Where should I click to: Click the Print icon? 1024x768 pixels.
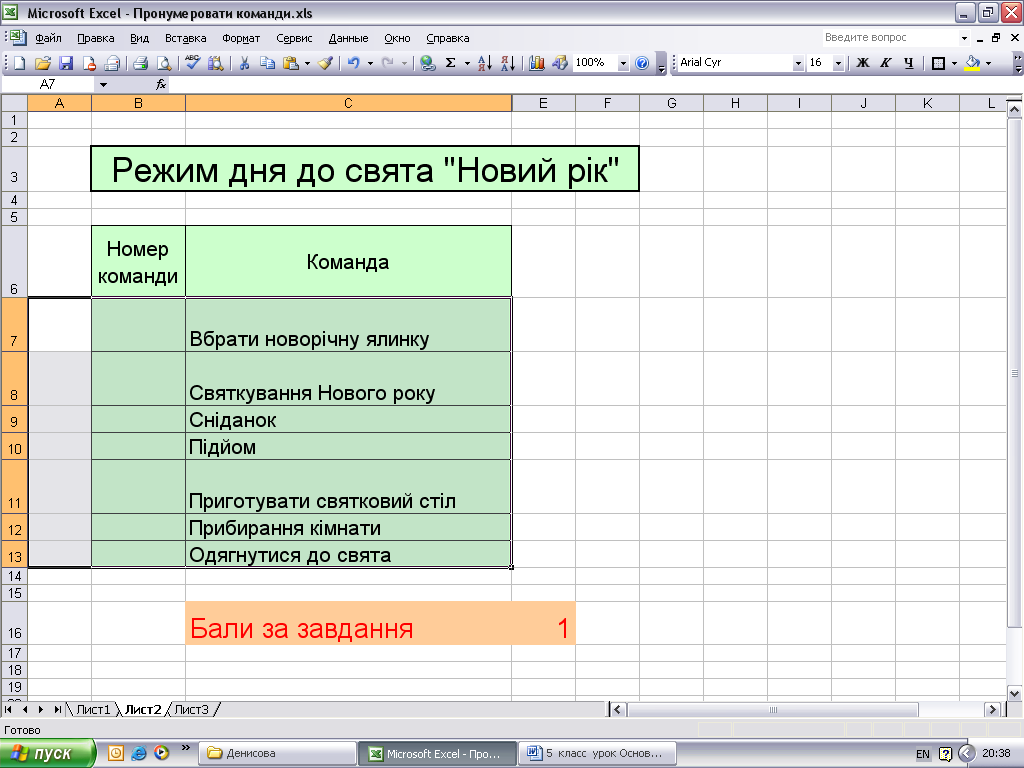[141, 63]
